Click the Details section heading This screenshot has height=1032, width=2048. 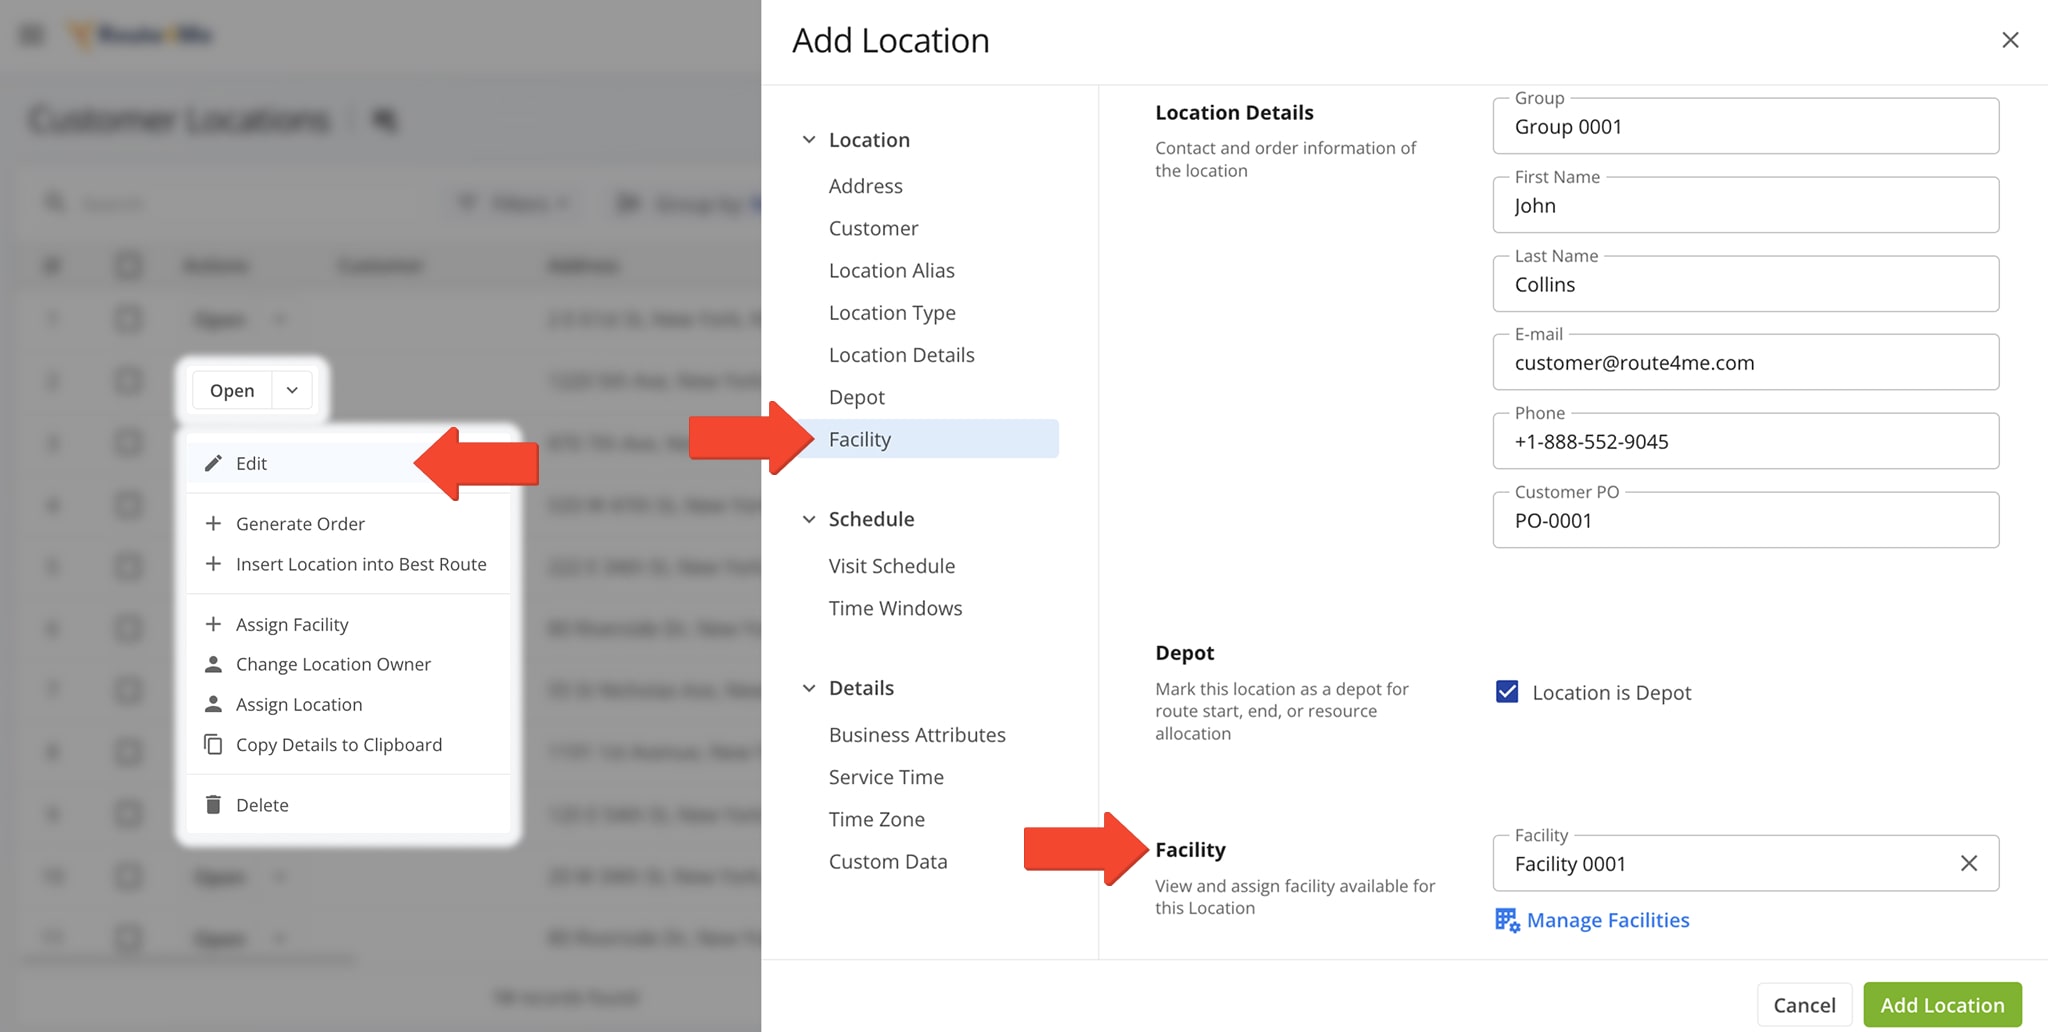tap(861, 688)
